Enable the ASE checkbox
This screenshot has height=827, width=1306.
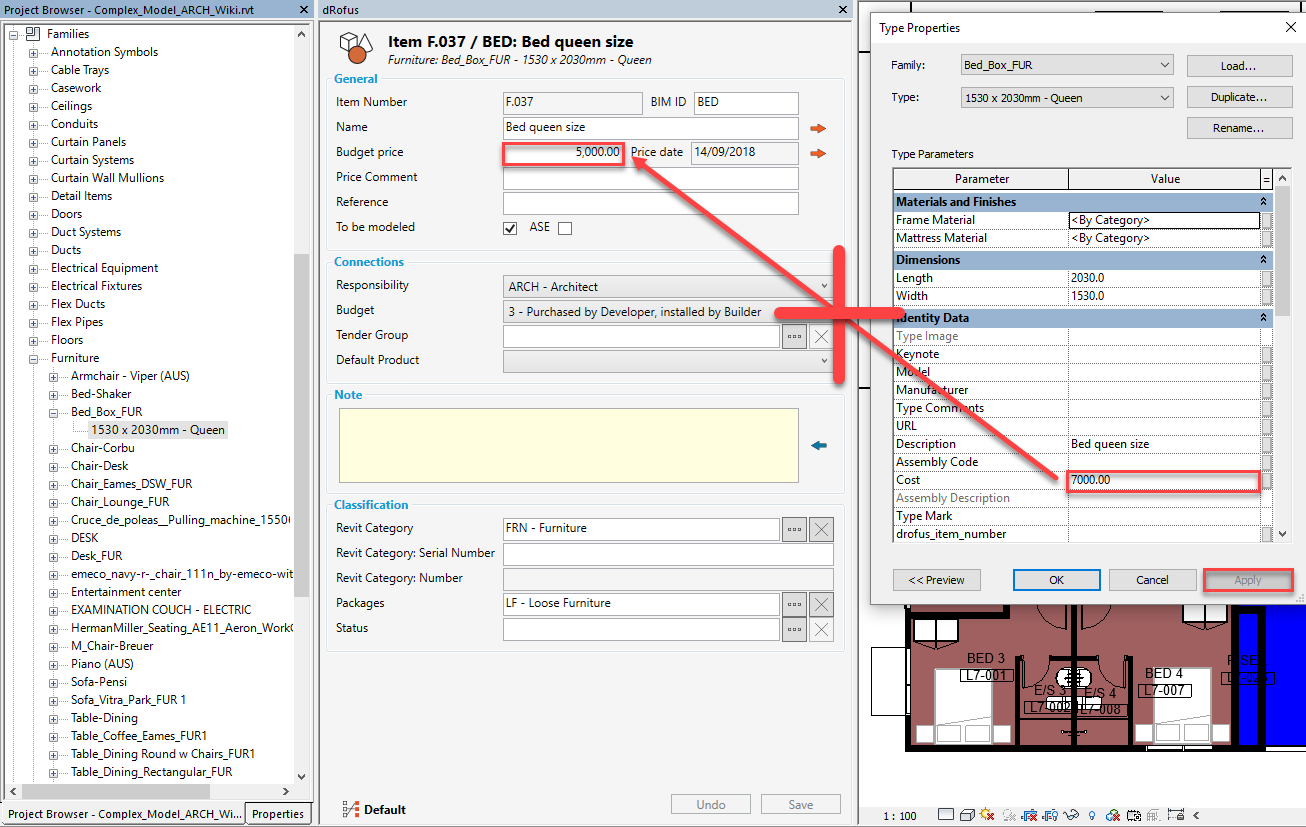tap(565, 228)
